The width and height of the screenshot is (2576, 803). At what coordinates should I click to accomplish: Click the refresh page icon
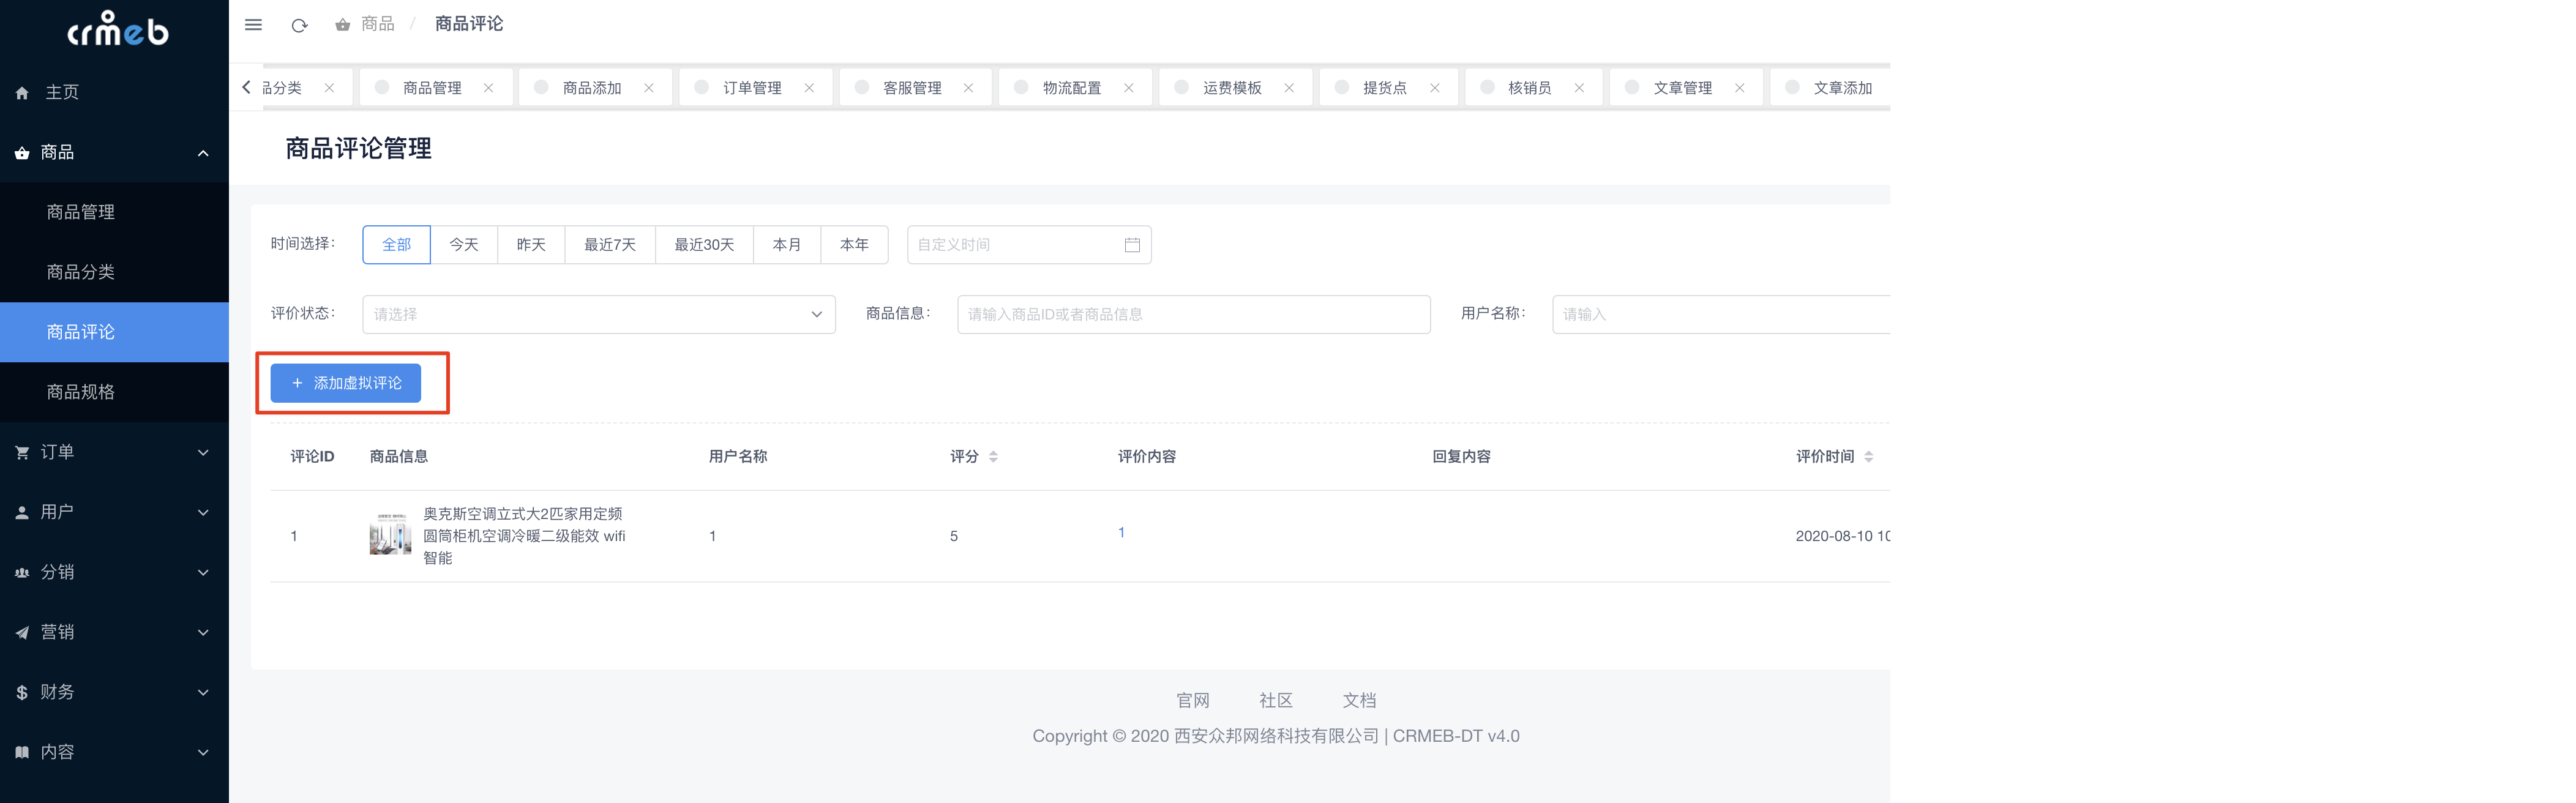[299, 25]
